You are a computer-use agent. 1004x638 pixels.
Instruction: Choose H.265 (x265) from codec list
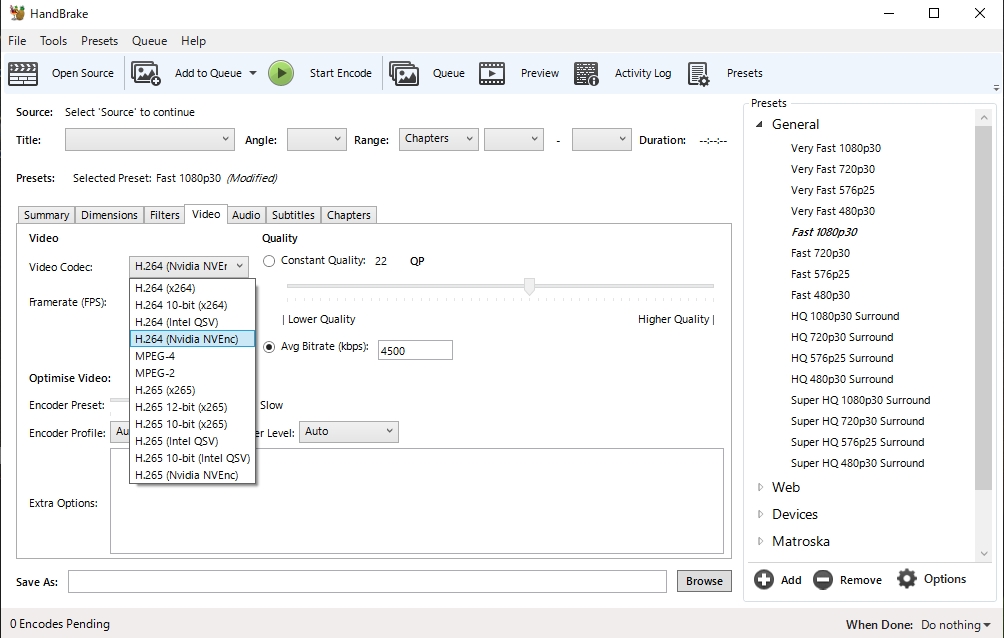(x=165, y=390)
